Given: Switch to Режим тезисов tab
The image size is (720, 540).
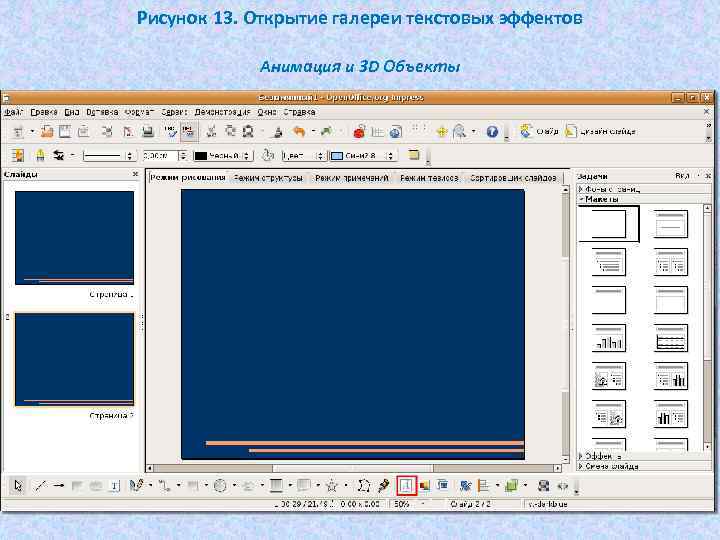Looking at the screenshot, I should (x=429, y=178).
